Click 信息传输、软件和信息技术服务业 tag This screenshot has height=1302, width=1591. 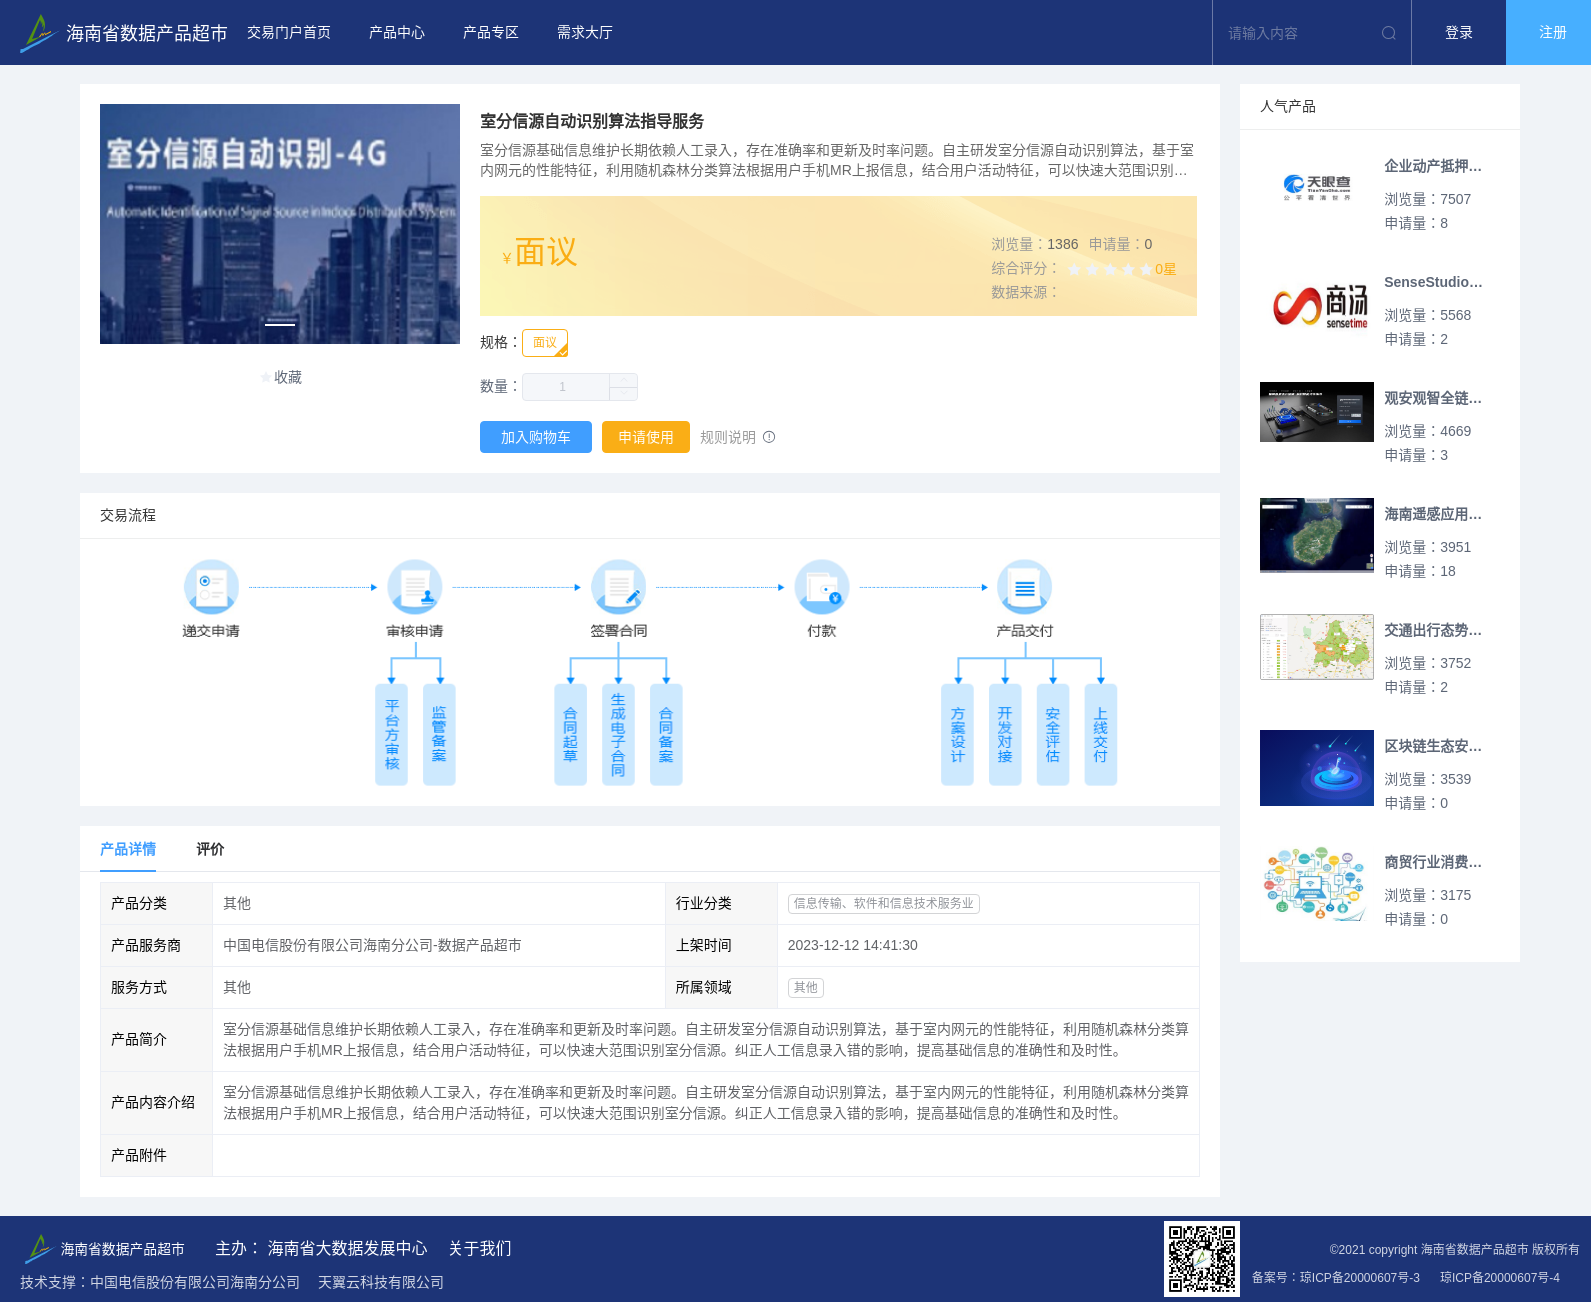(884, 903)
